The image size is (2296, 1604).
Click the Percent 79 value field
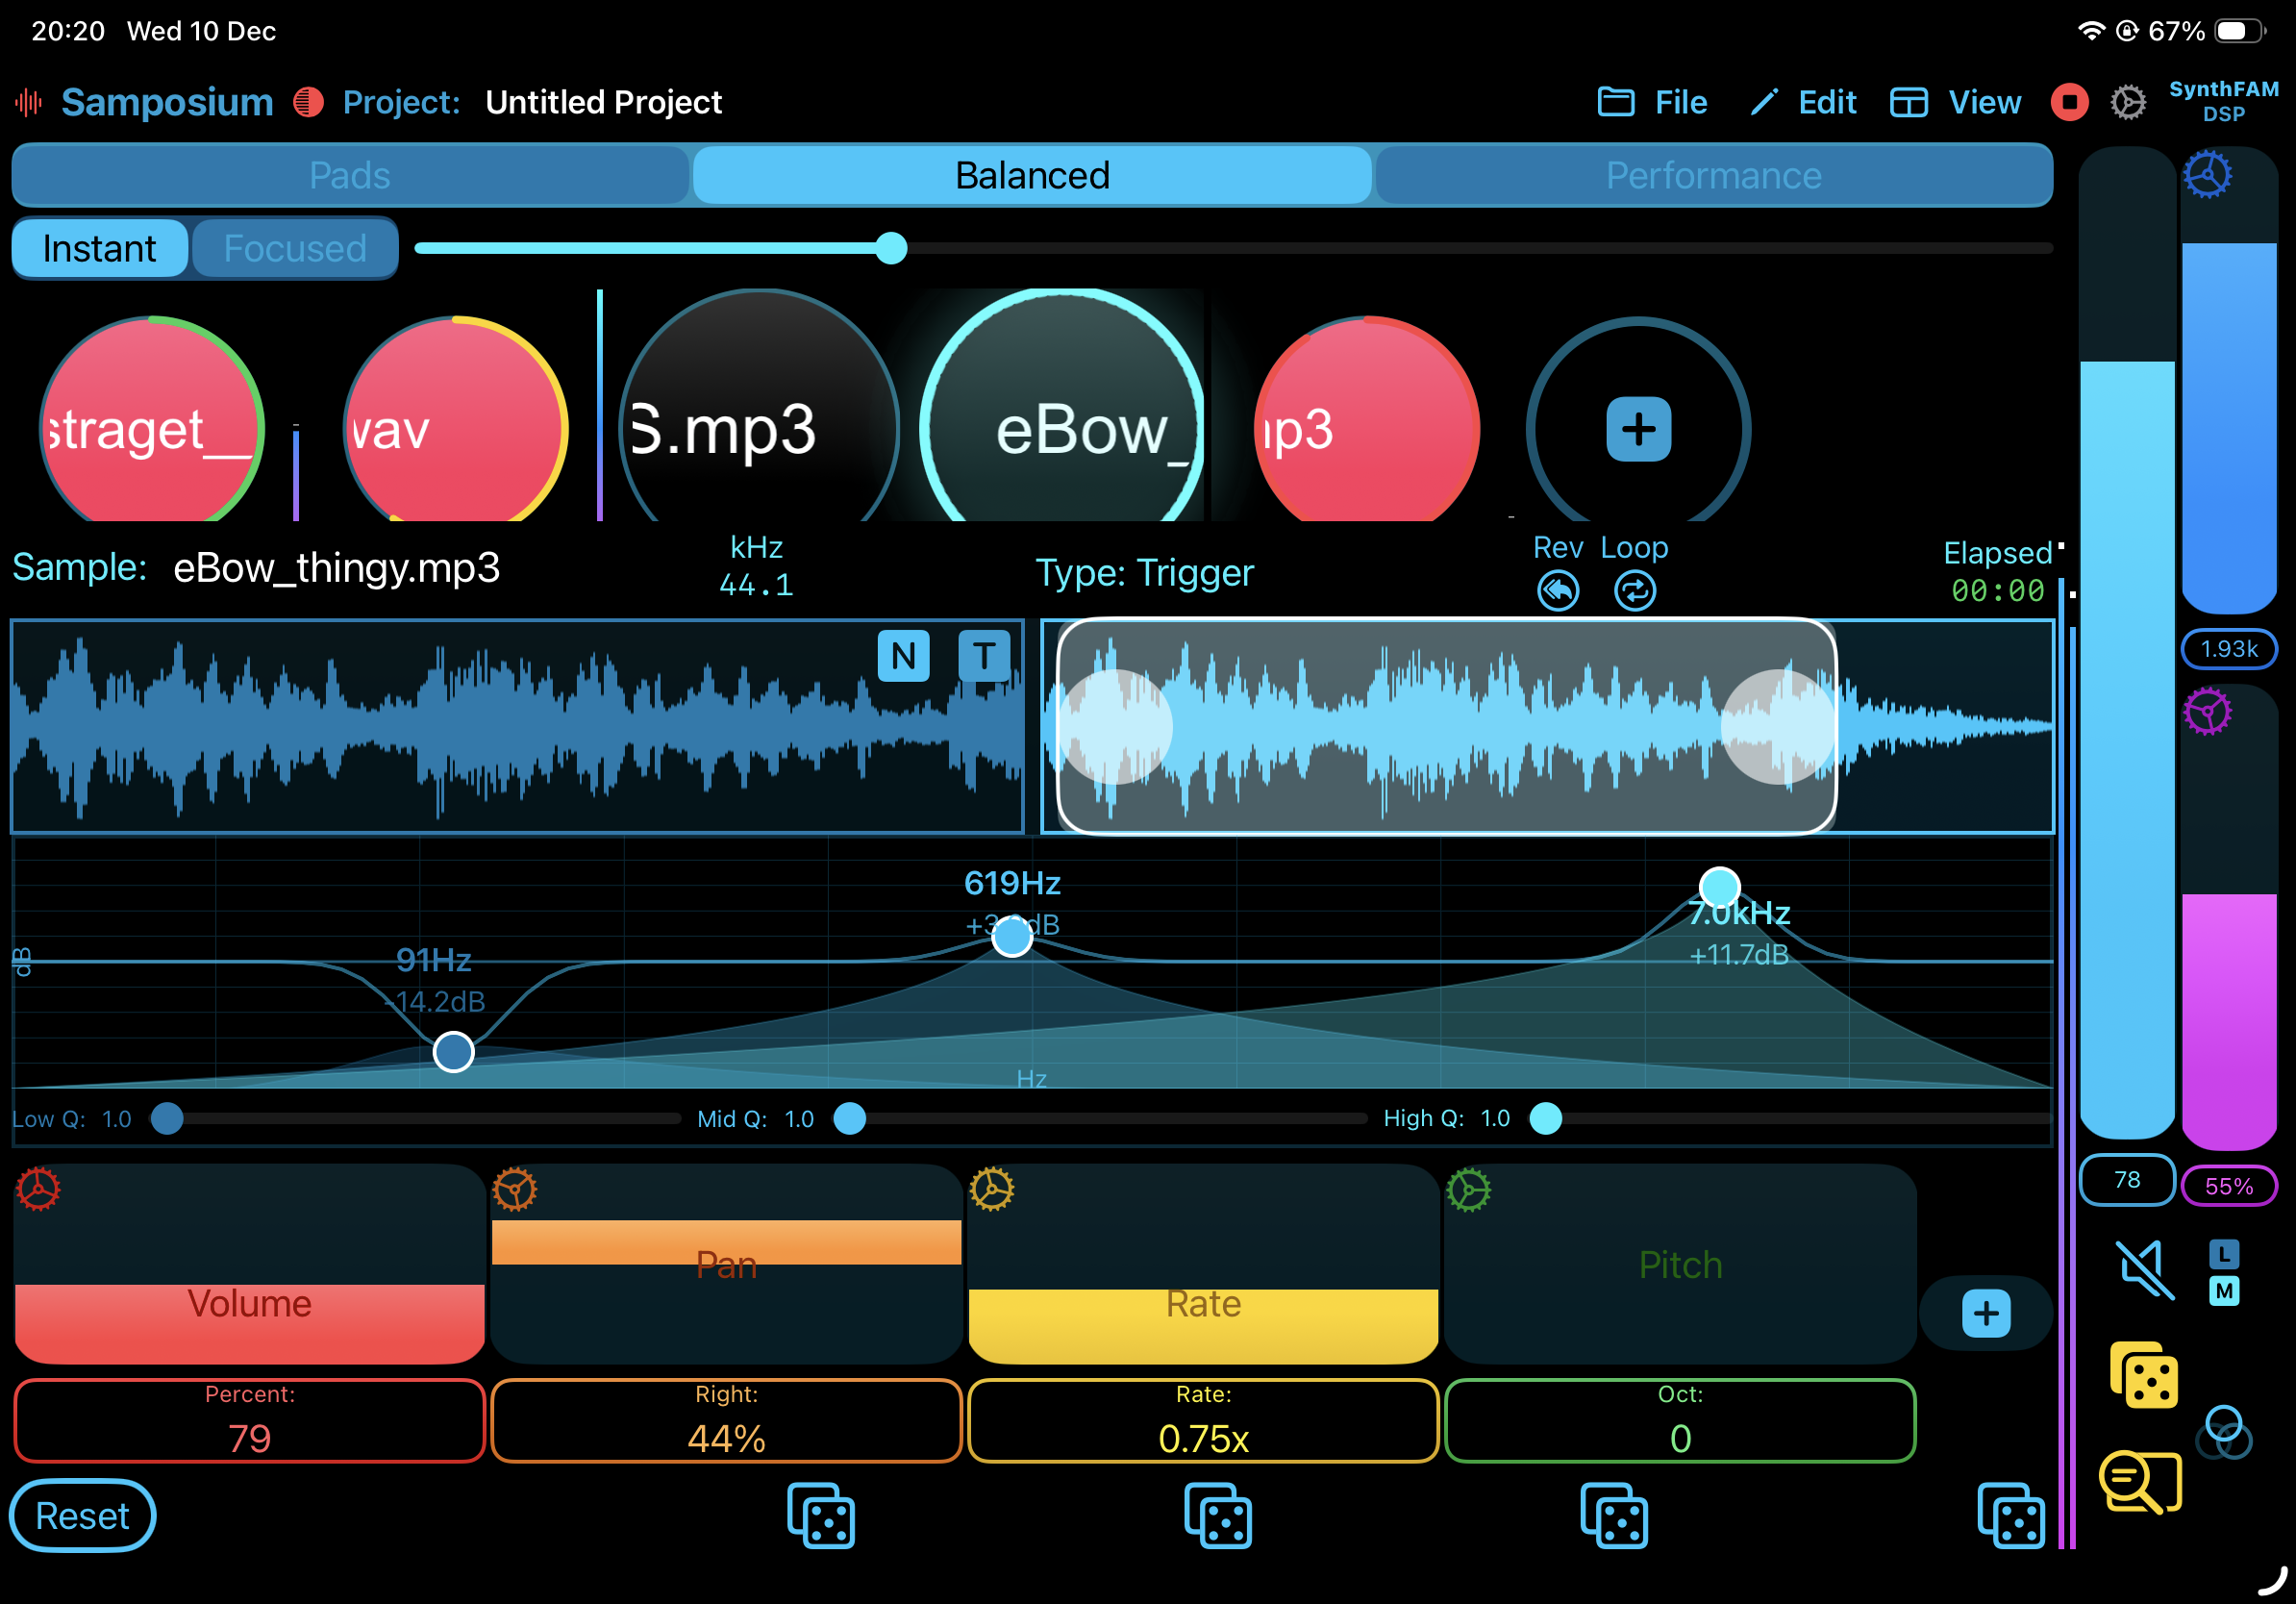(x=250, y=1421)
